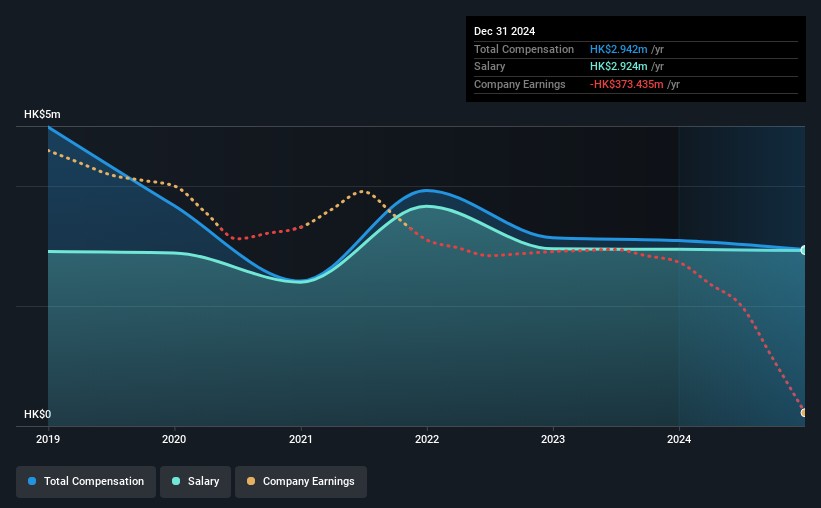Toggle the Total Compensation legend series

(x=86, y=481)
